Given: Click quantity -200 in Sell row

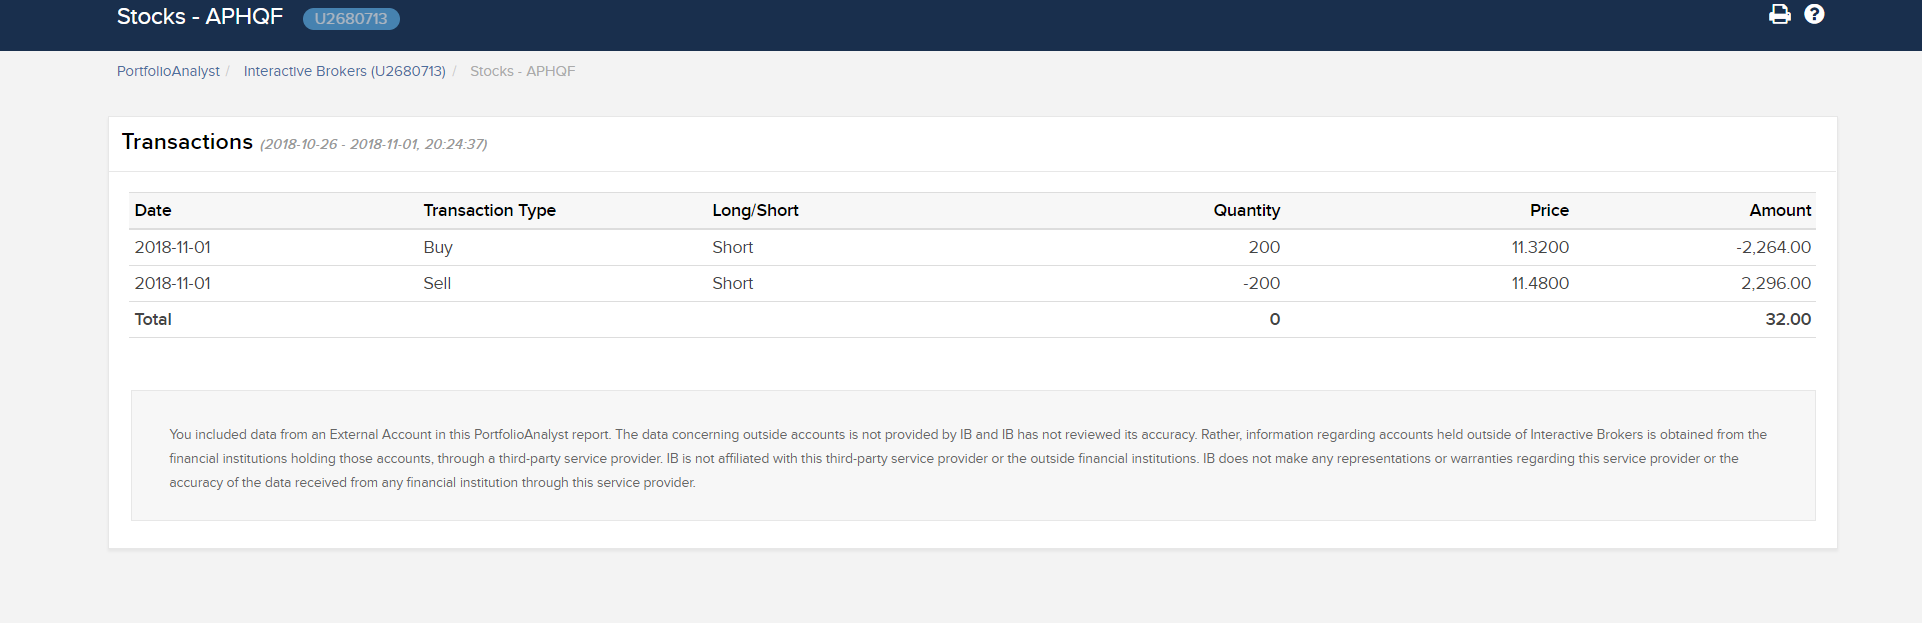Looking at the screenshot, I should coord(1261,283).
